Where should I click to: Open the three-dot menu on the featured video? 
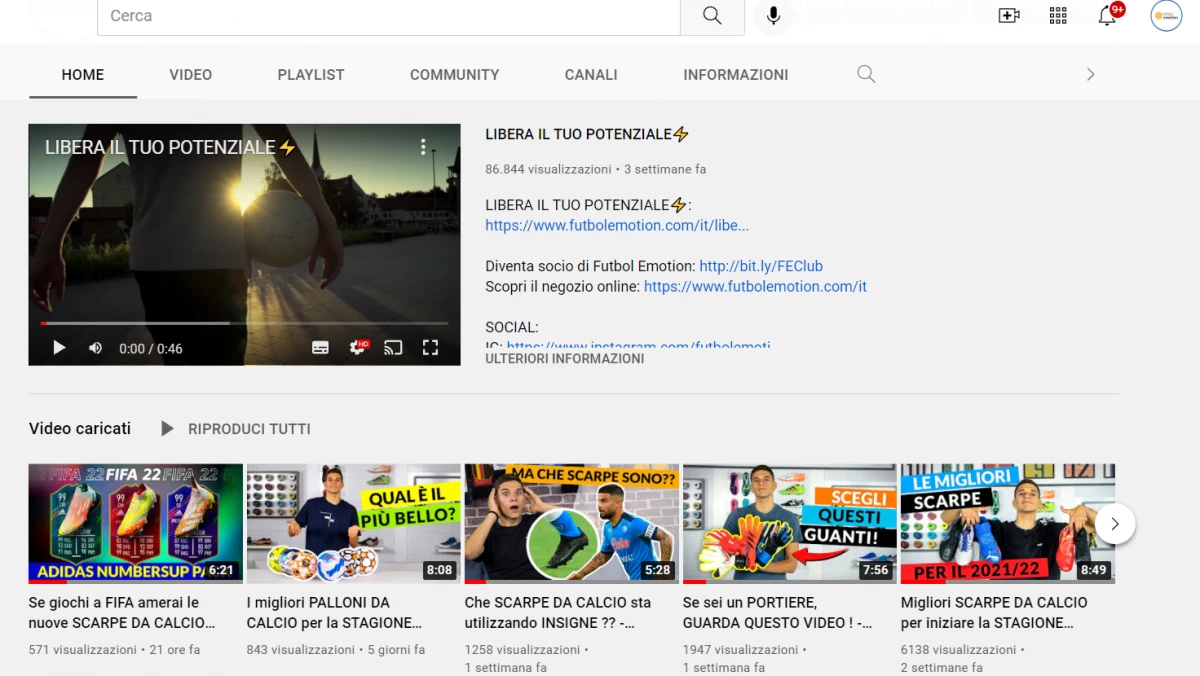(423, 147)
